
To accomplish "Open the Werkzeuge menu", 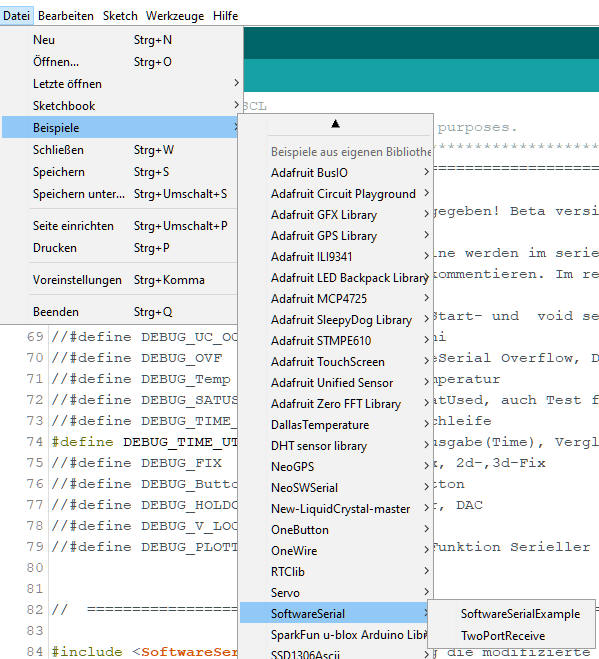I will [175, 16].
